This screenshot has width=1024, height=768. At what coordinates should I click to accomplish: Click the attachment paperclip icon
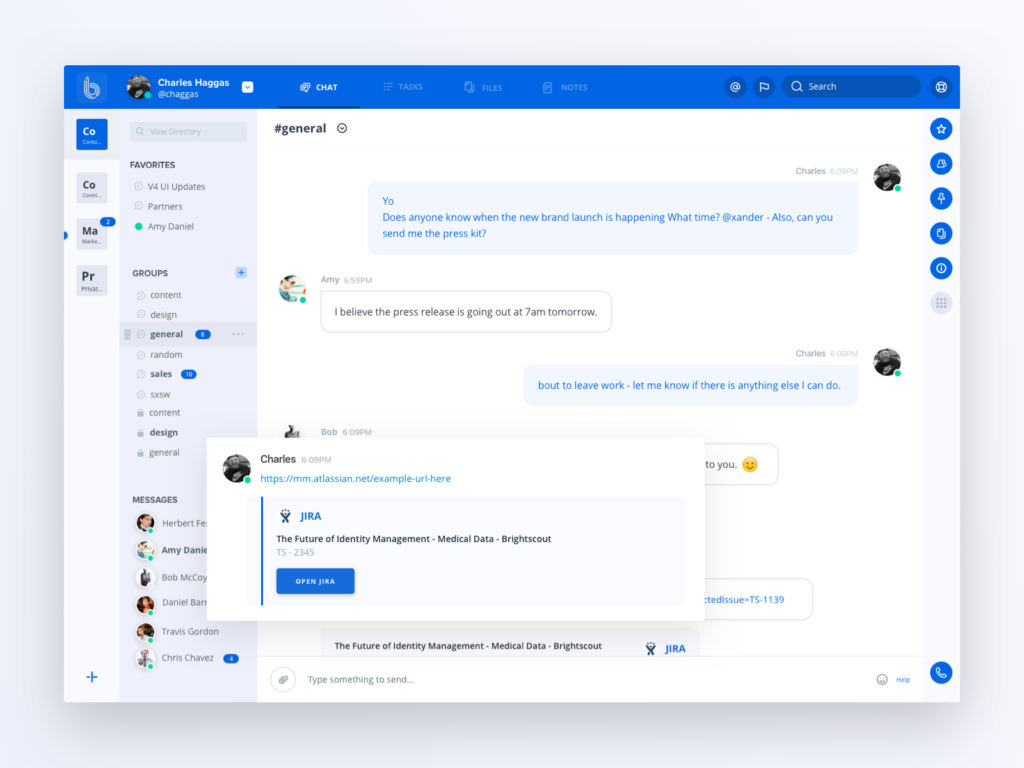(x=283, y=680)
